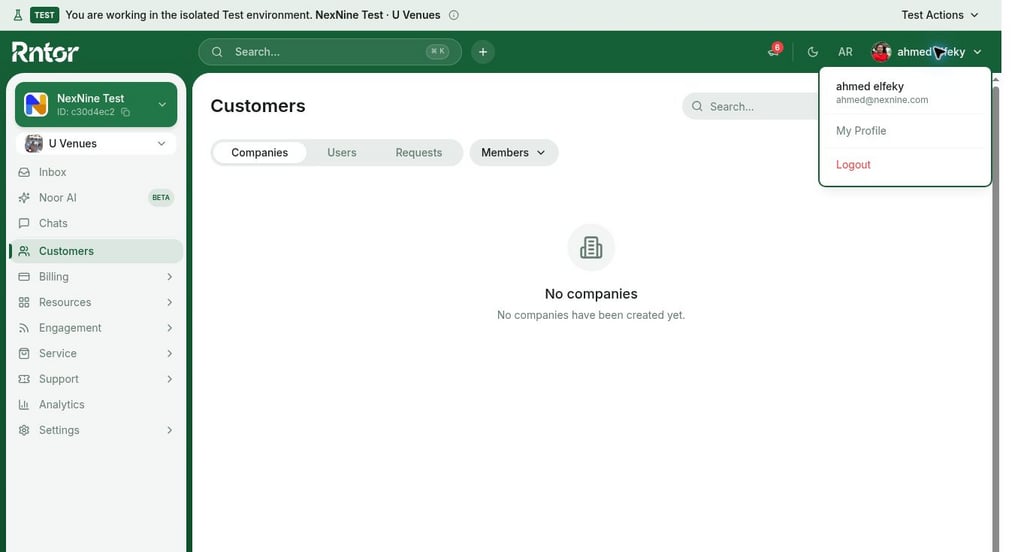Click the flask test-environment icon
The height and width of the screenshot is (552, 1024).
18,15
